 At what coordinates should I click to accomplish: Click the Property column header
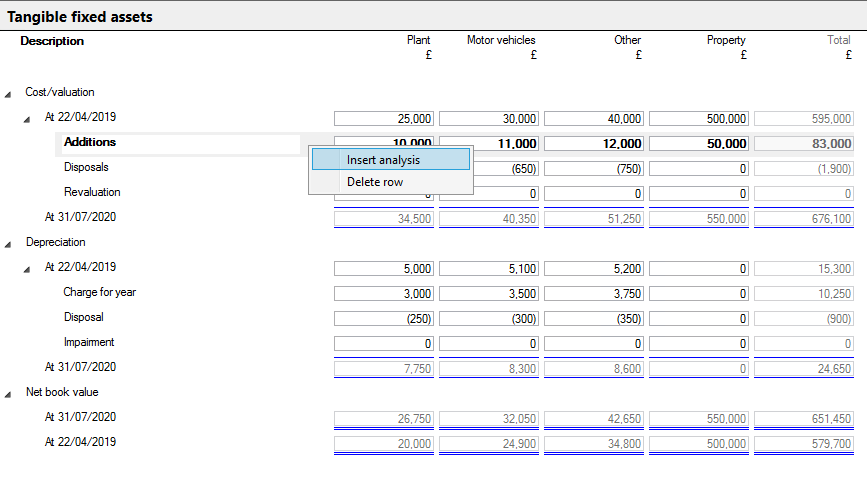click(726, 40)
